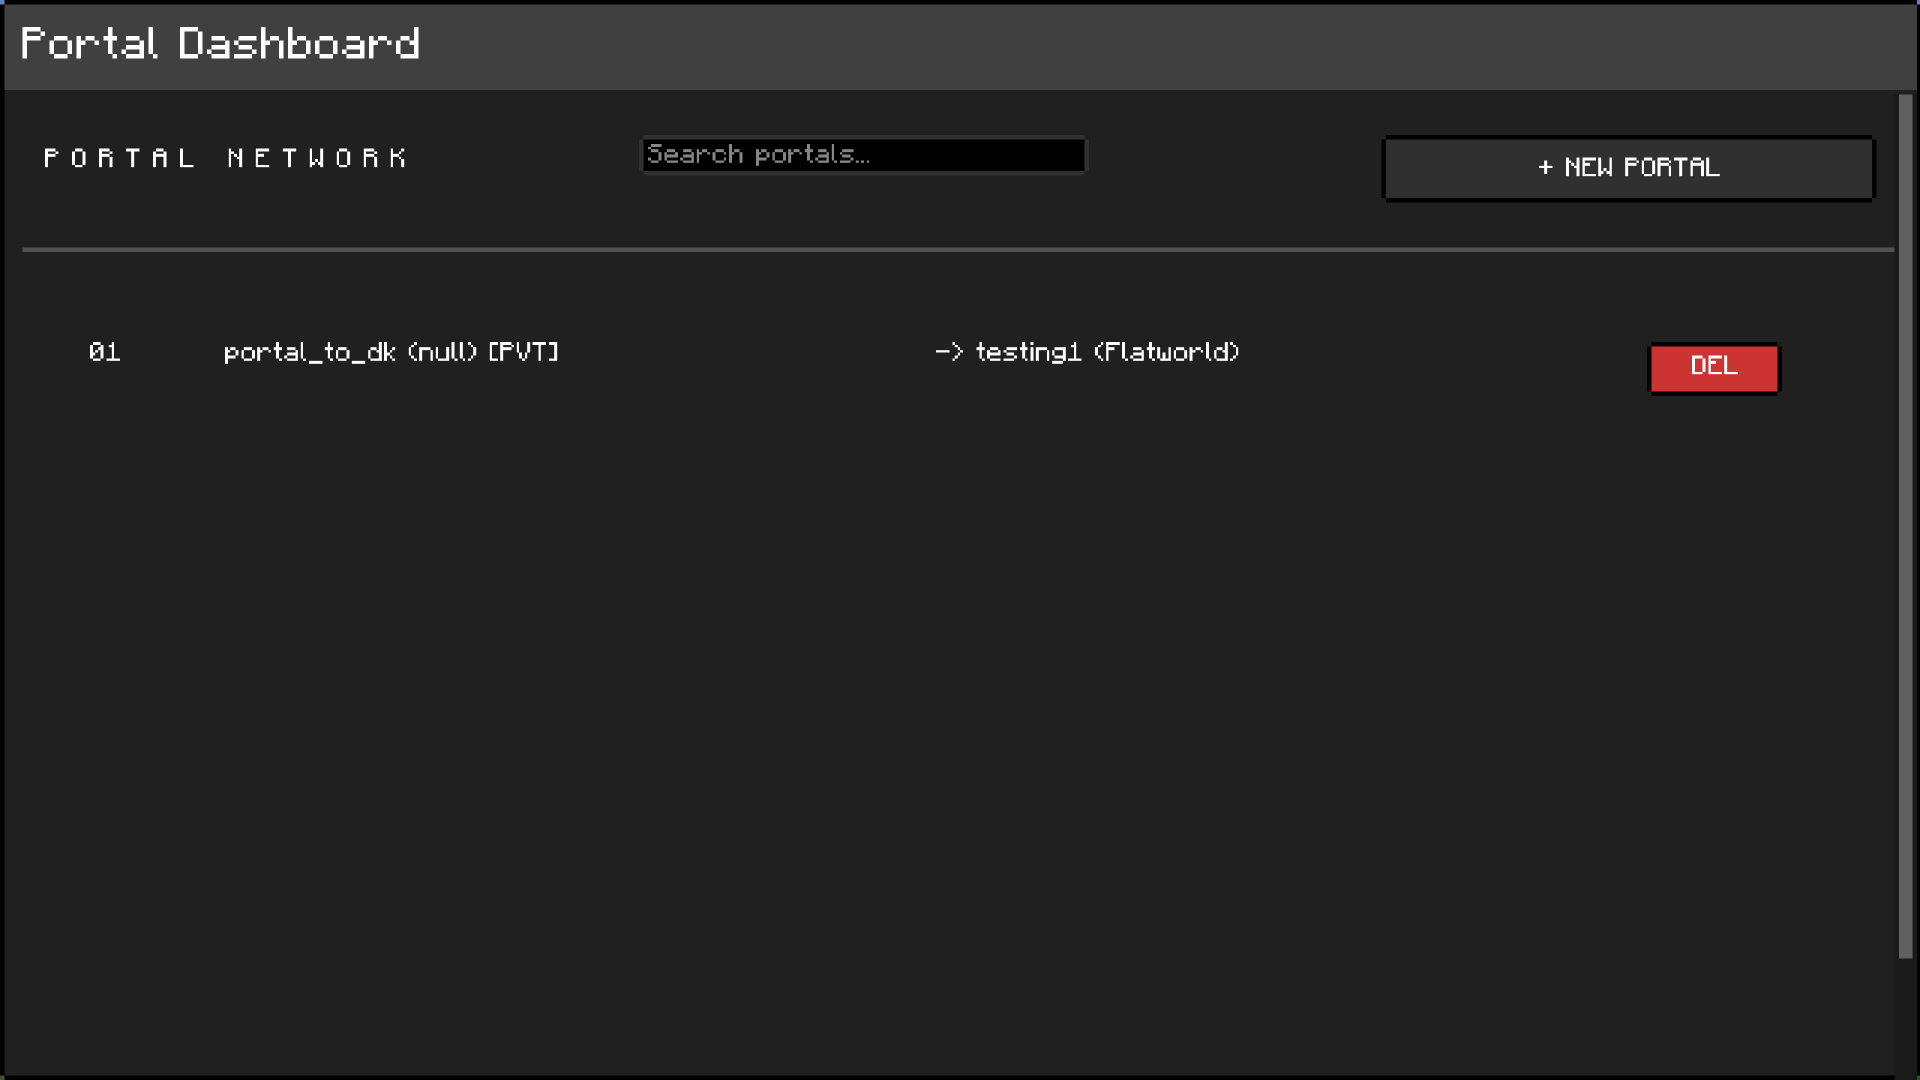Select the portal_to_dk (null) [PVT] entry
This screenshot has height=1080, width=1920.
coord(391,352)
